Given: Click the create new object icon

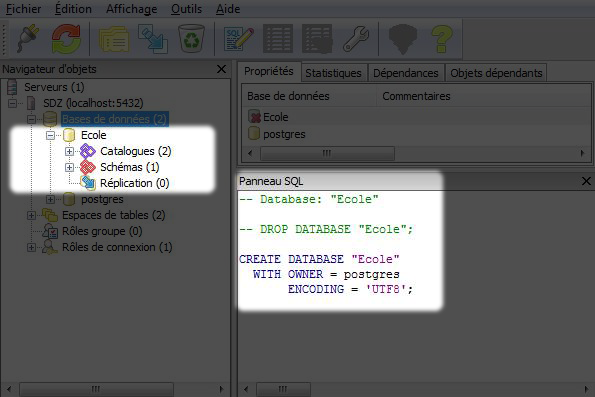Looking at the screenshot, I should tap(153, 39).
